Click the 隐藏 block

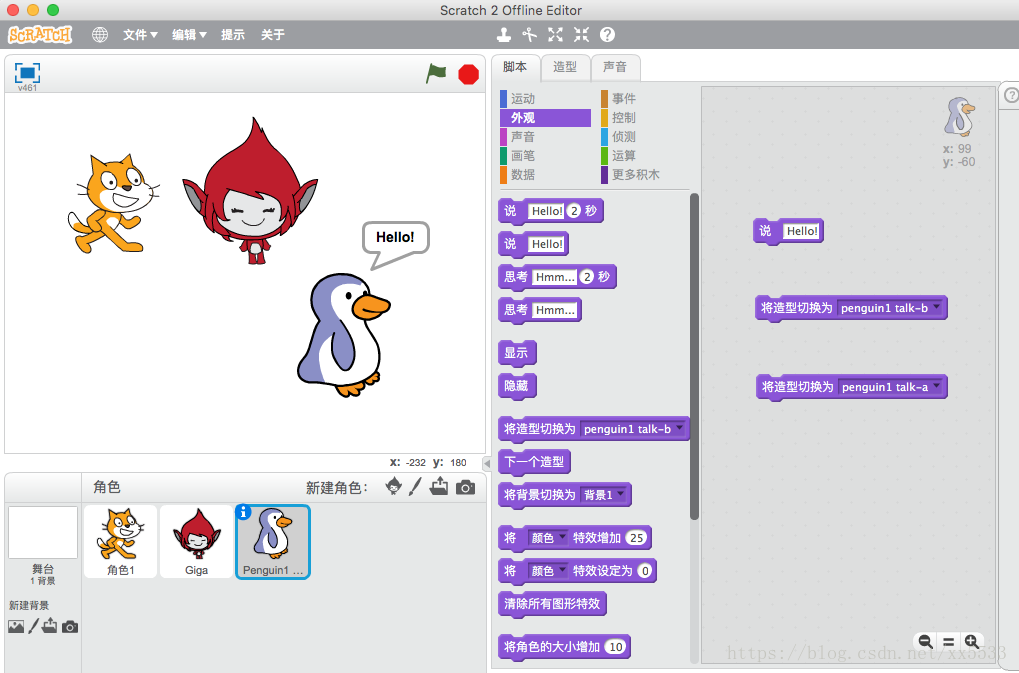(x=517, y=386)
